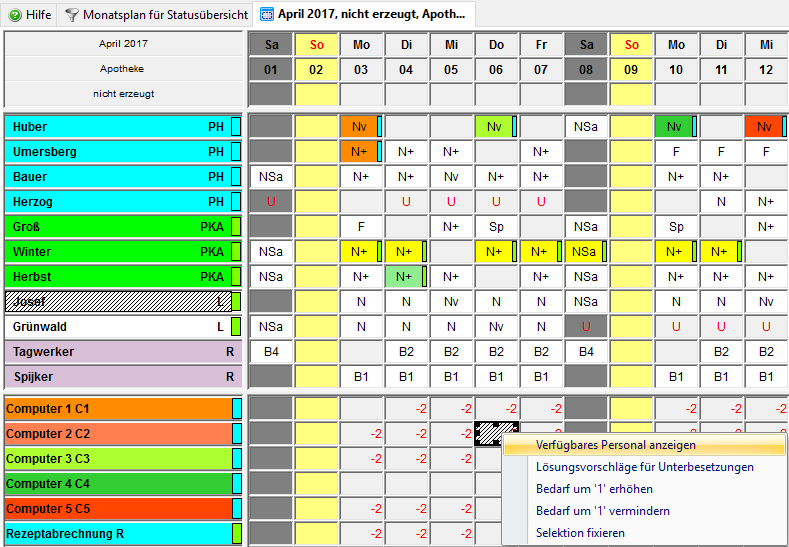Choose 'Selektion fixieren' from context menu
789x547 pixels.
pyautogui.click(x=580, y=533)
